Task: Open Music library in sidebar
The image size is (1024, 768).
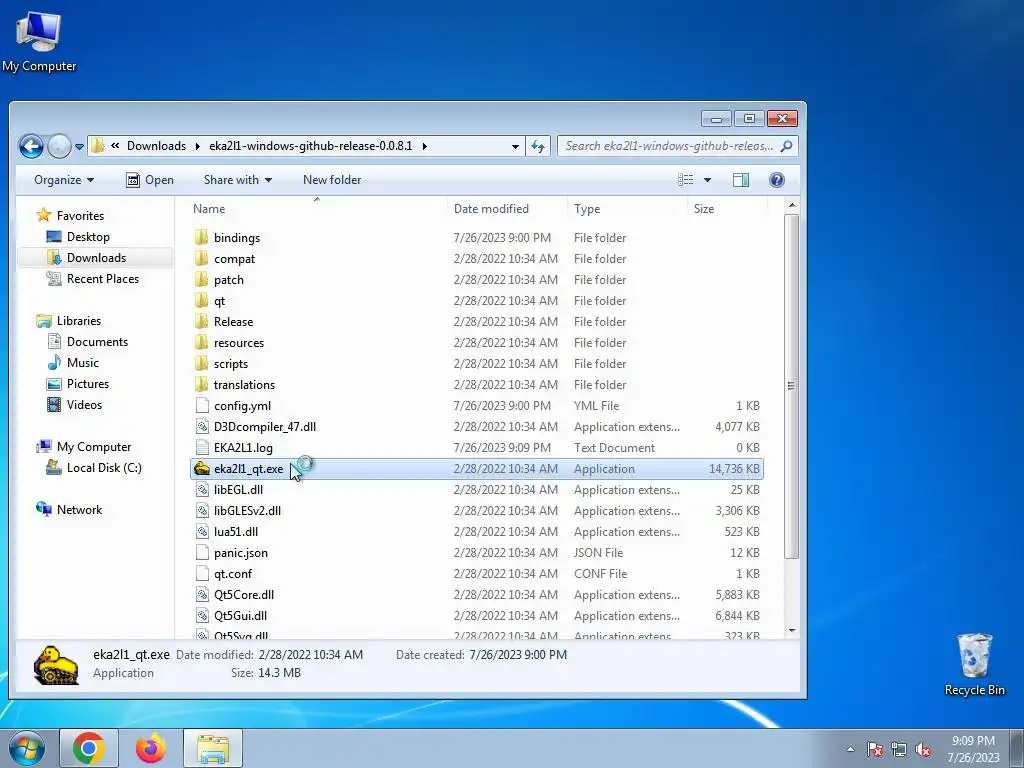Action: pyautogui.click(x=82, y=362)
